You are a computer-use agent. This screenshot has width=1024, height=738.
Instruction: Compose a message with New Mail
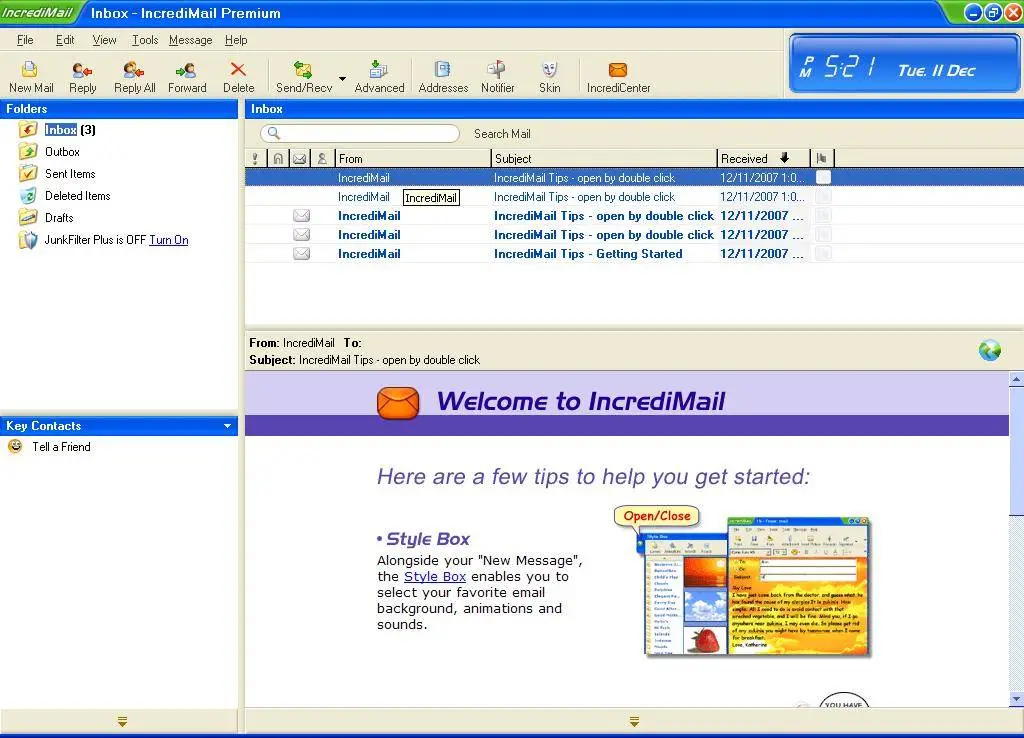point(31,76)
